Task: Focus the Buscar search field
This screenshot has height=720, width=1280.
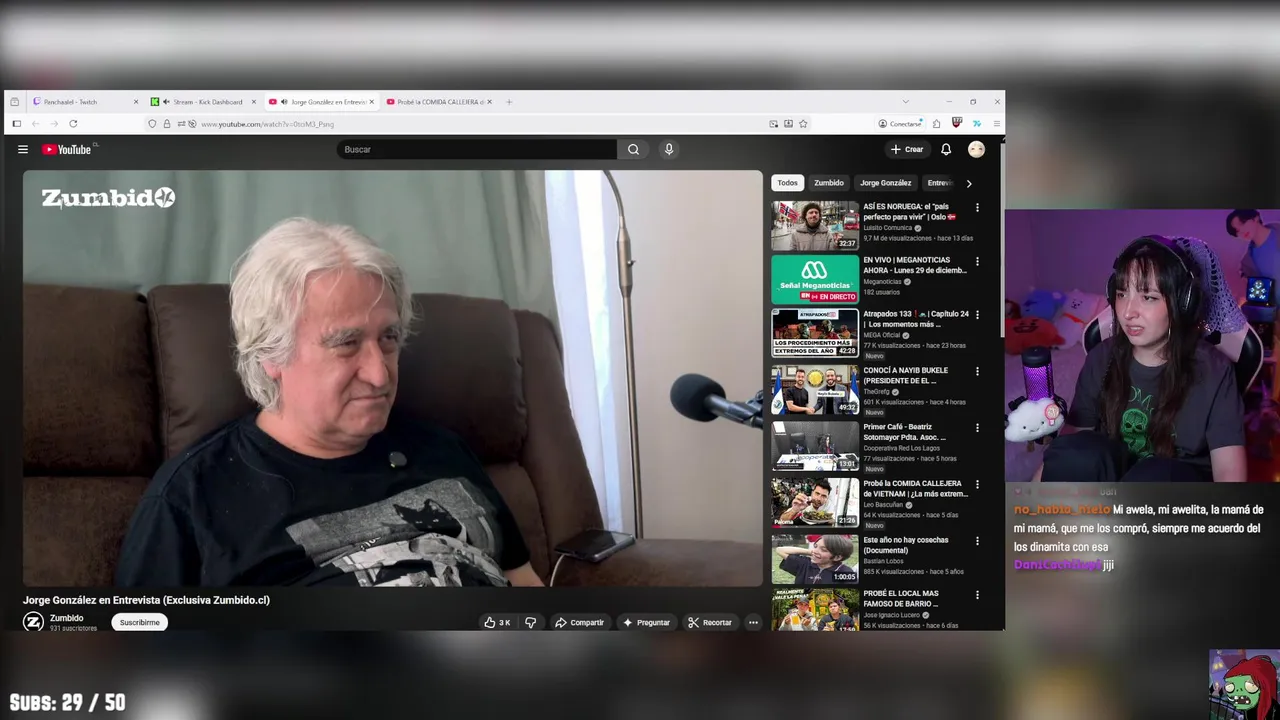Action: coord(476,149)
